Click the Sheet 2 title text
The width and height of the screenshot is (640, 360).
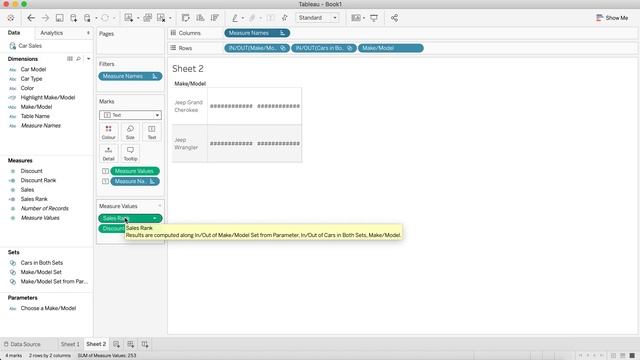pyautogui.click(x=188, y=69)
